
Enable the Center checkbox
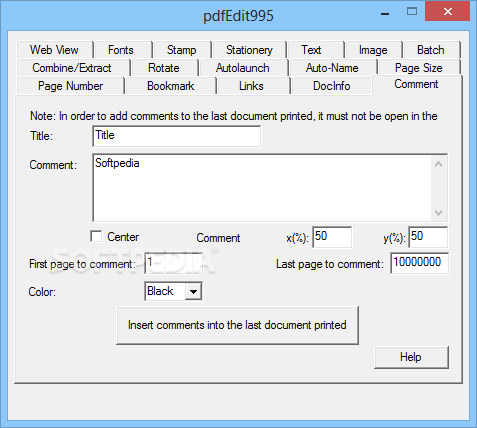96,237
